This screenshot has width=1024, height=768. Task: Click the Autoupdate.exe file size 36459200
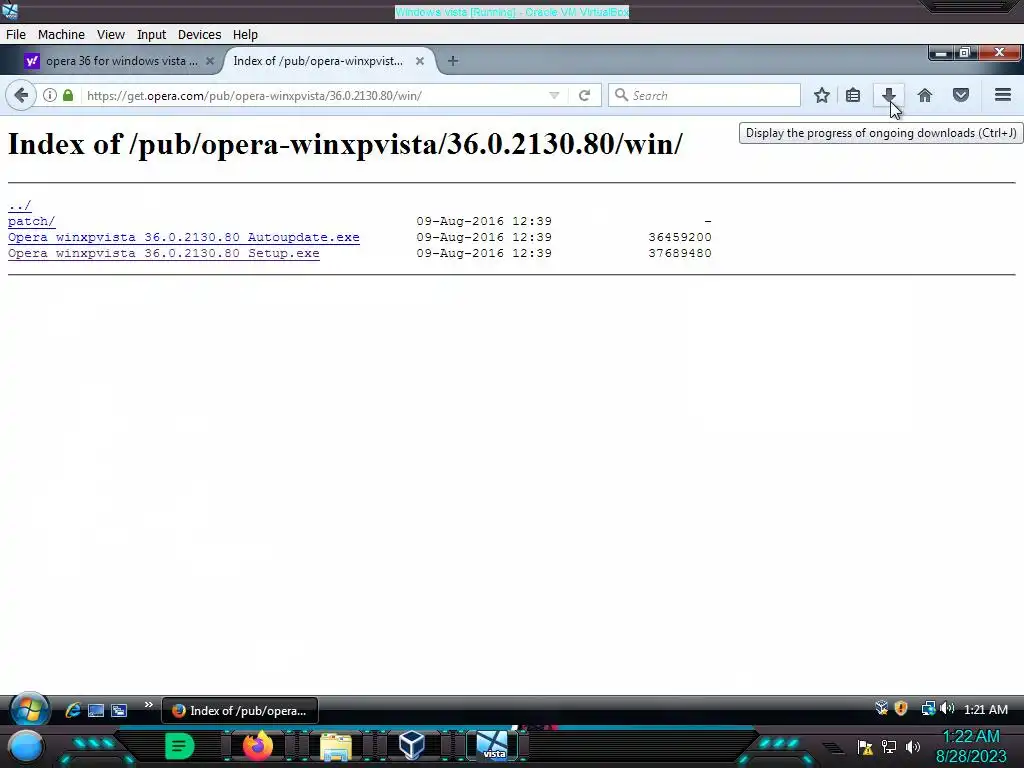(x=680, y=237)
